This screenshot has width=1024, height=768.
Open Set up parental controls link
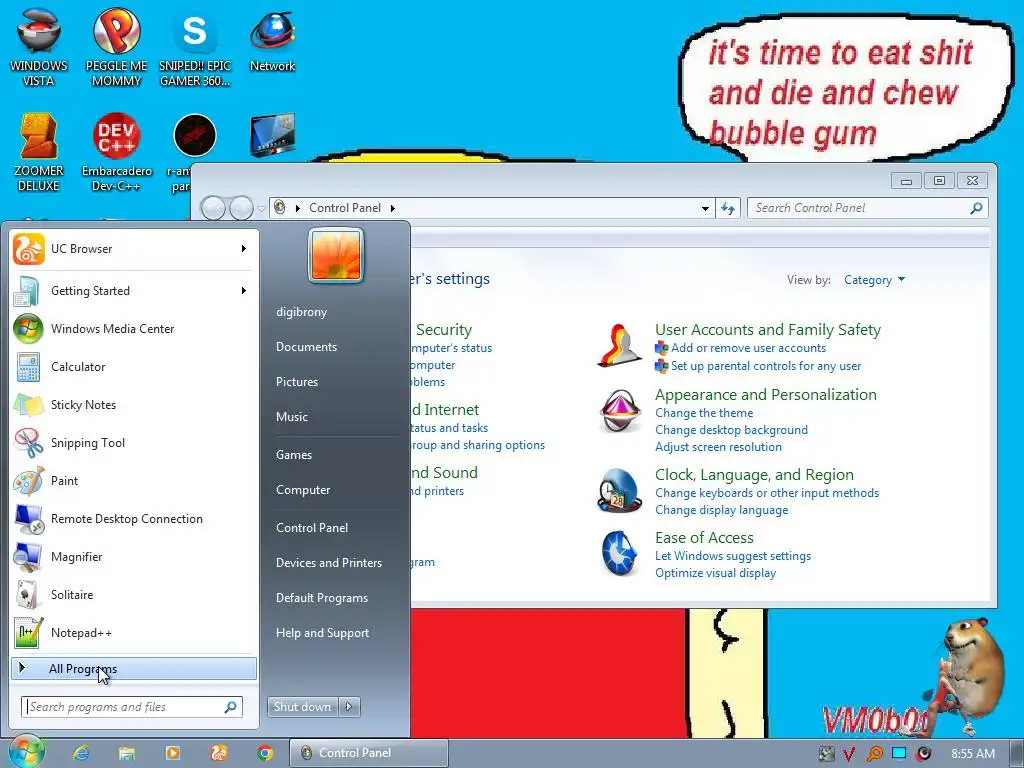(x=765, y=366)
